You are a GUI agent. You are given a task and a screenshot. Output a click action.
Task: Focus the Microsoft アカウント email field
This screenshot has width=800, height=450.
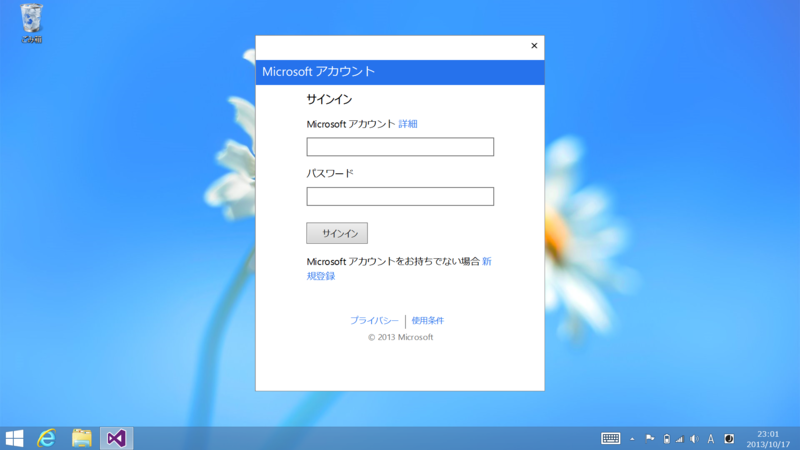tap(400, 147)
